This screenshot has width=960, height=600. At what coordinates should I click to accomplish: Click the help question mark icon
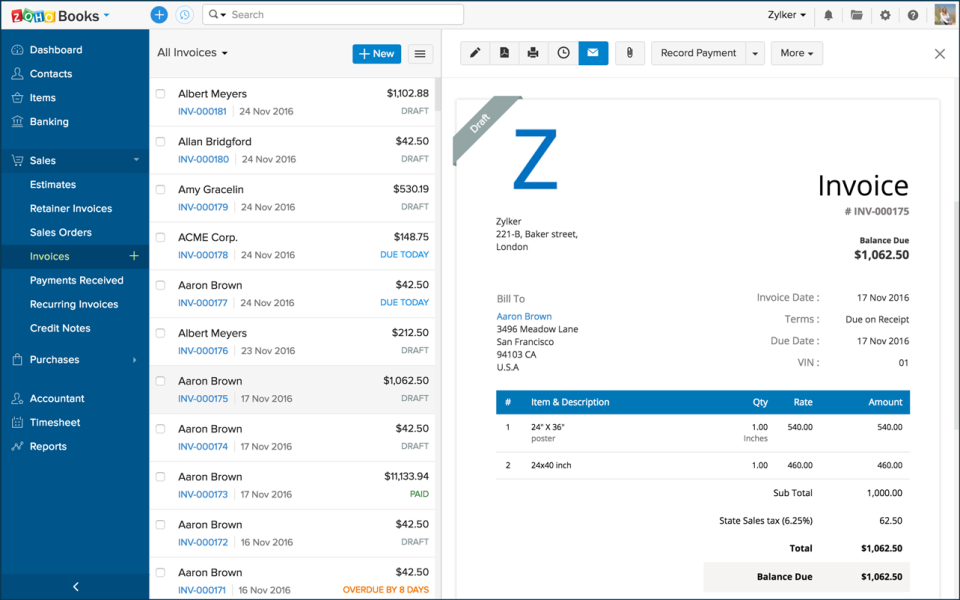(912, 15)
